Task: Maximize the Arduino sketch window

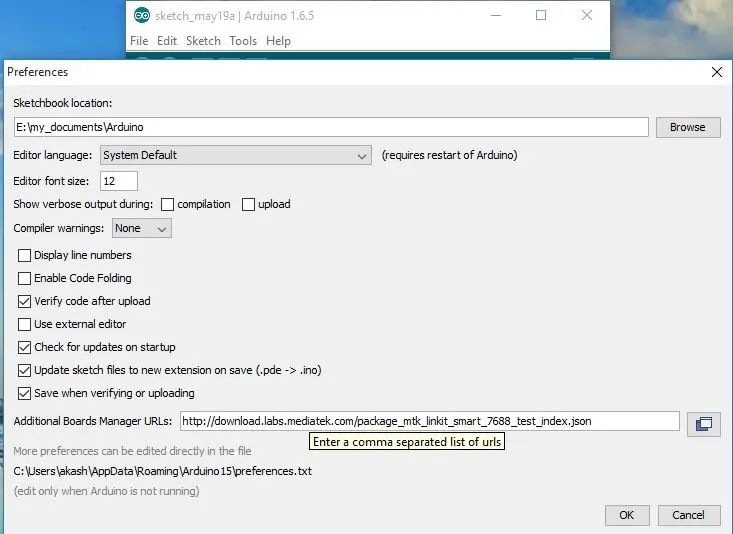Action: coord(541,15)
